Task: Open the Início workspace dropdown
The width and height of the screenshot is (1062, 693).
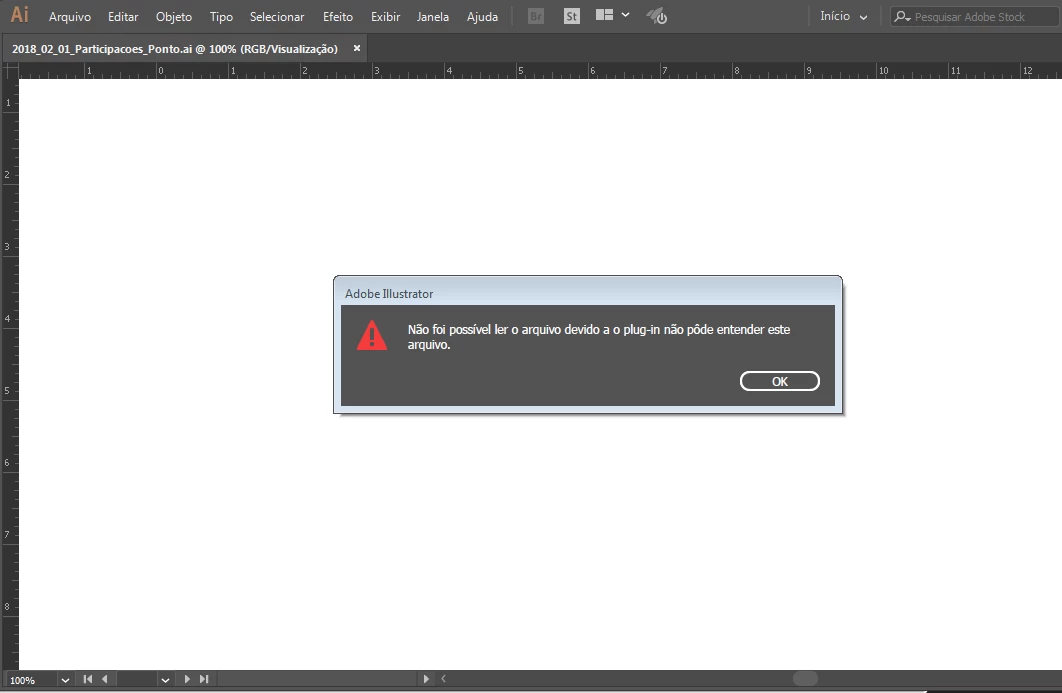Action: point(843,16)
